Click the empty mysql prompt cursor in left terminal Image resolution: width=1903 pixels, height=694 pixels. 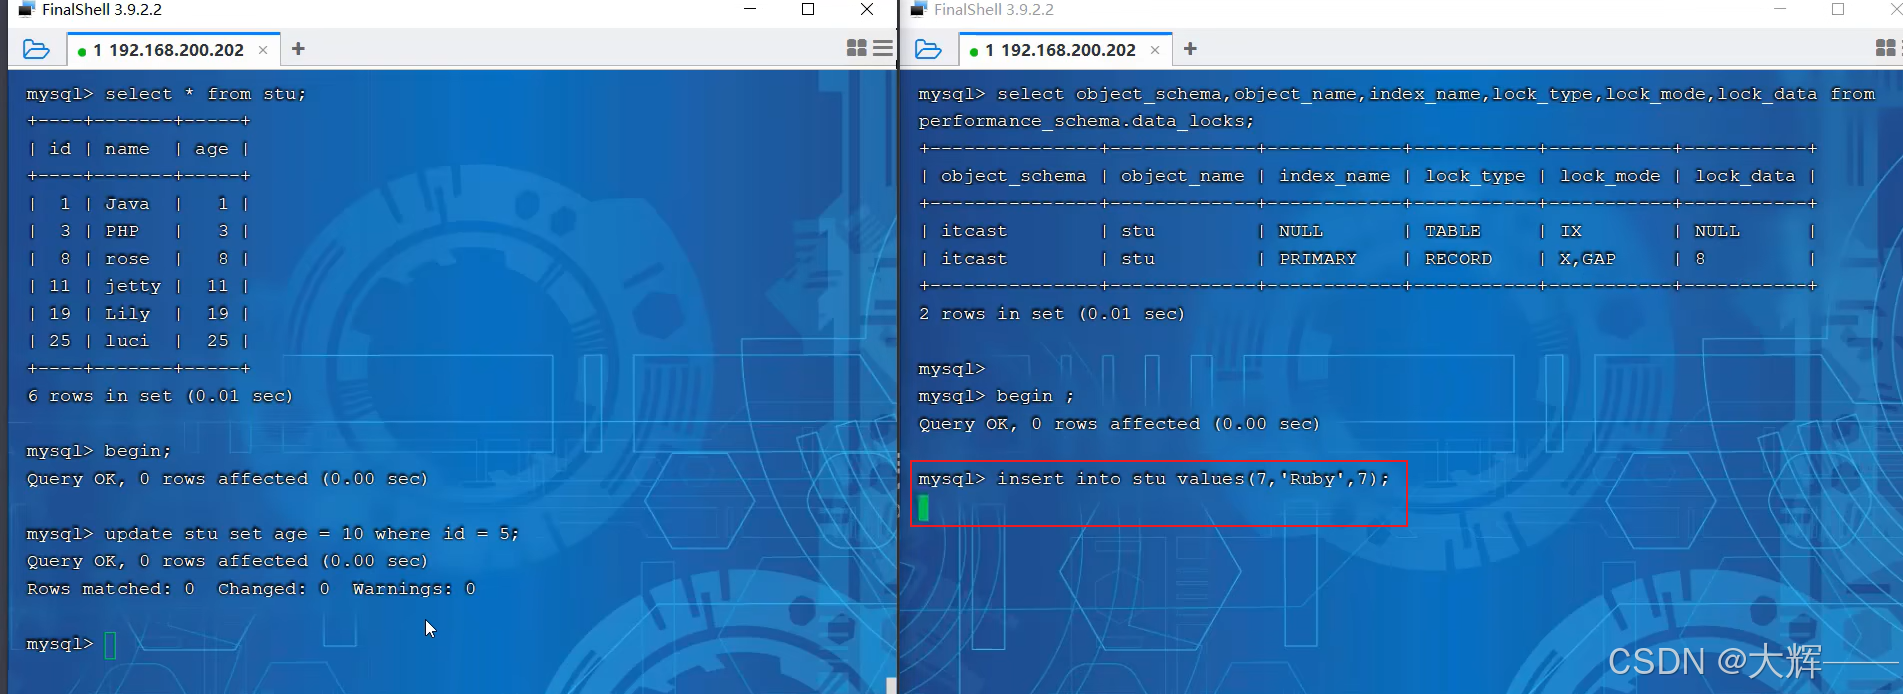110,645
